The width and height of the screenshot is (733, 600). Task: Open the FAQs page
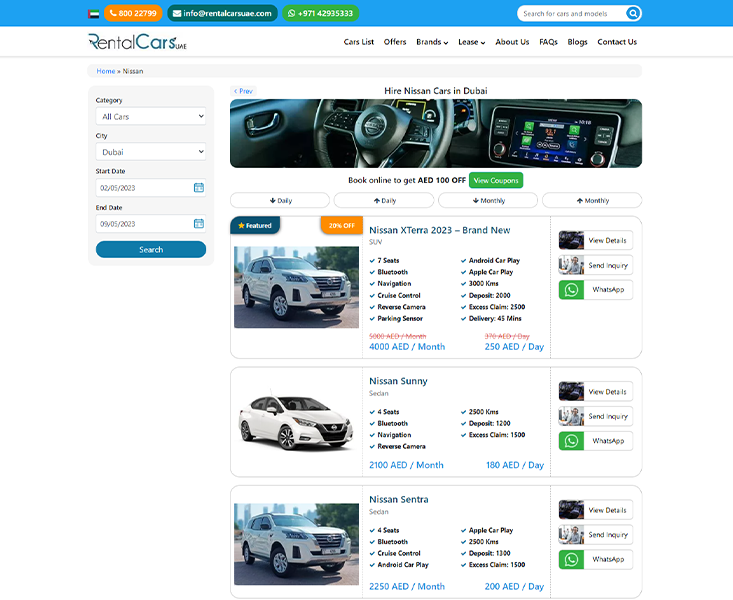(x=548, y=42)
